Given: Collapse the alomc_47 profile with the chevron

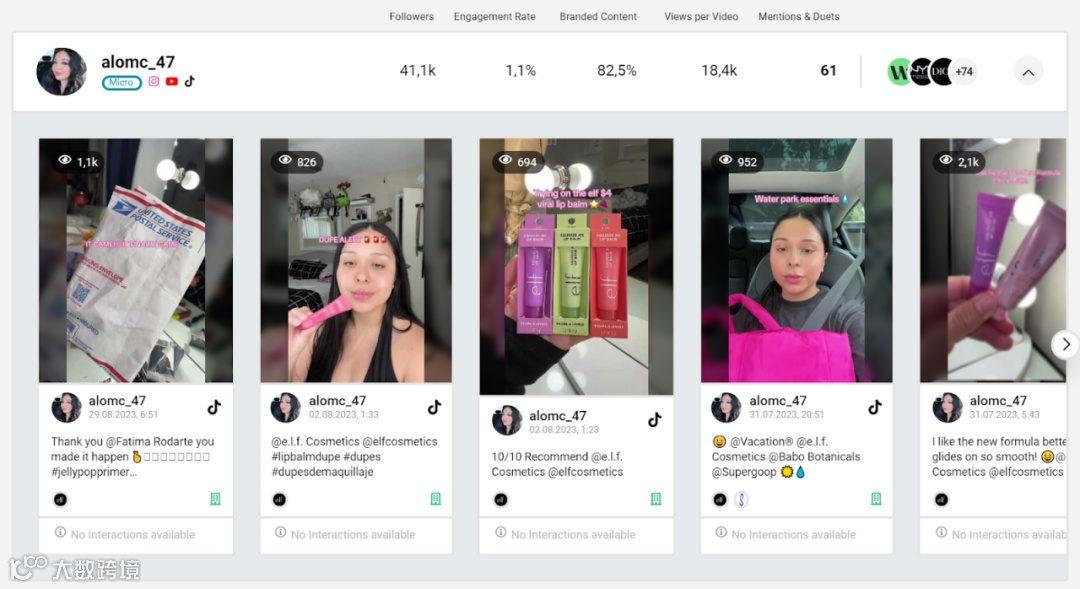Looking at the screenshot, I should pos(1028,72).
